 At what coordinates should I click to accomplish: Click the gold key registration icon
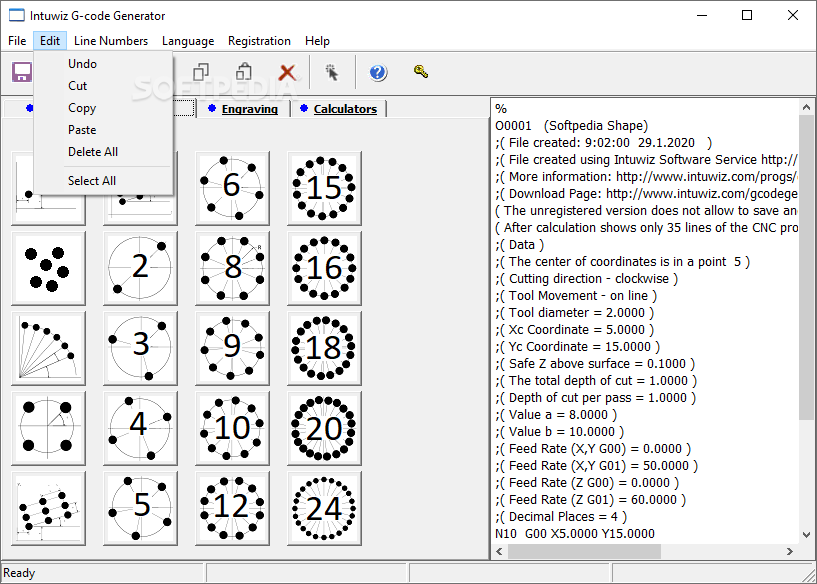click(x=421, y=72)
